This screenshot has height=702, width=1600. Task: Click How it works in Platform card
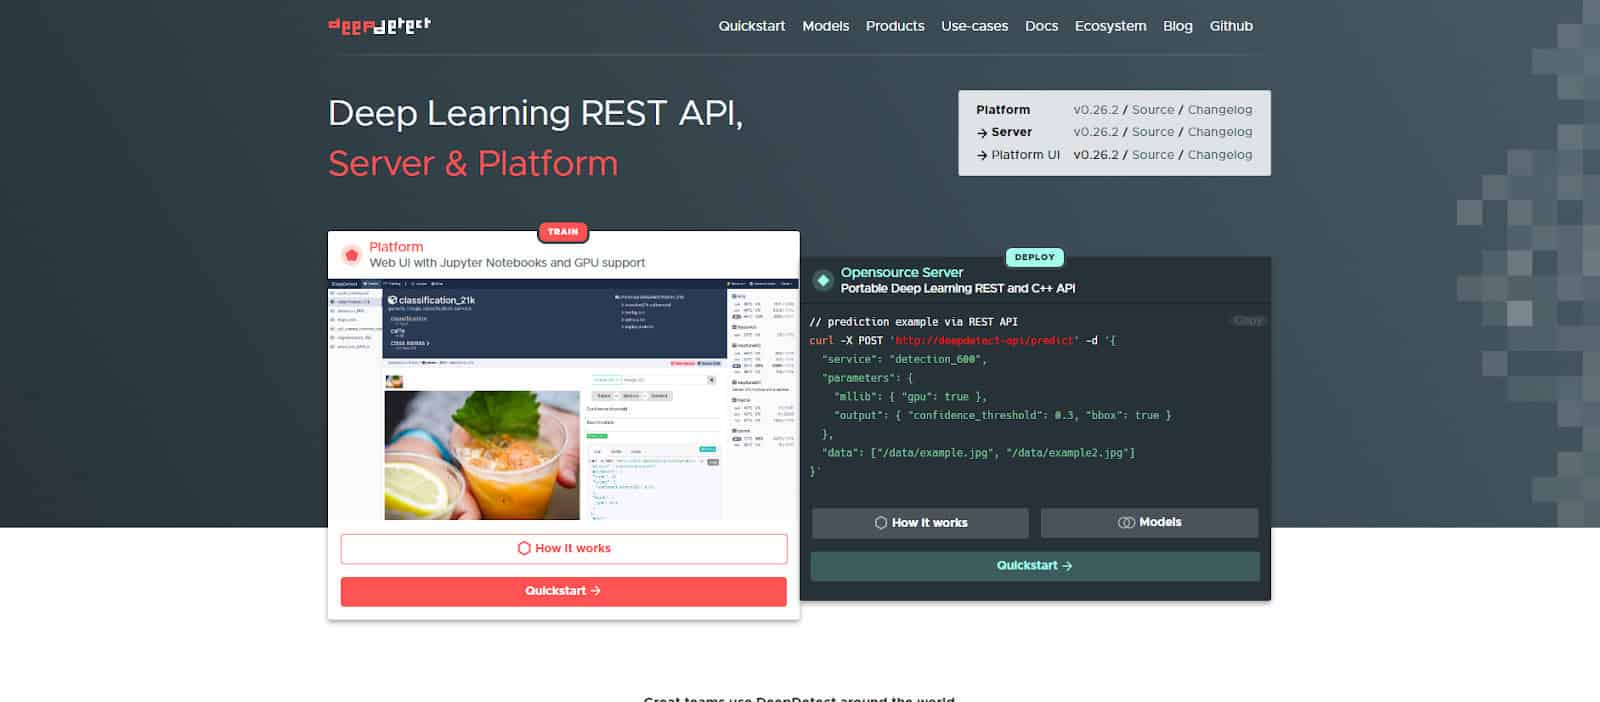(x=564, y=548)
